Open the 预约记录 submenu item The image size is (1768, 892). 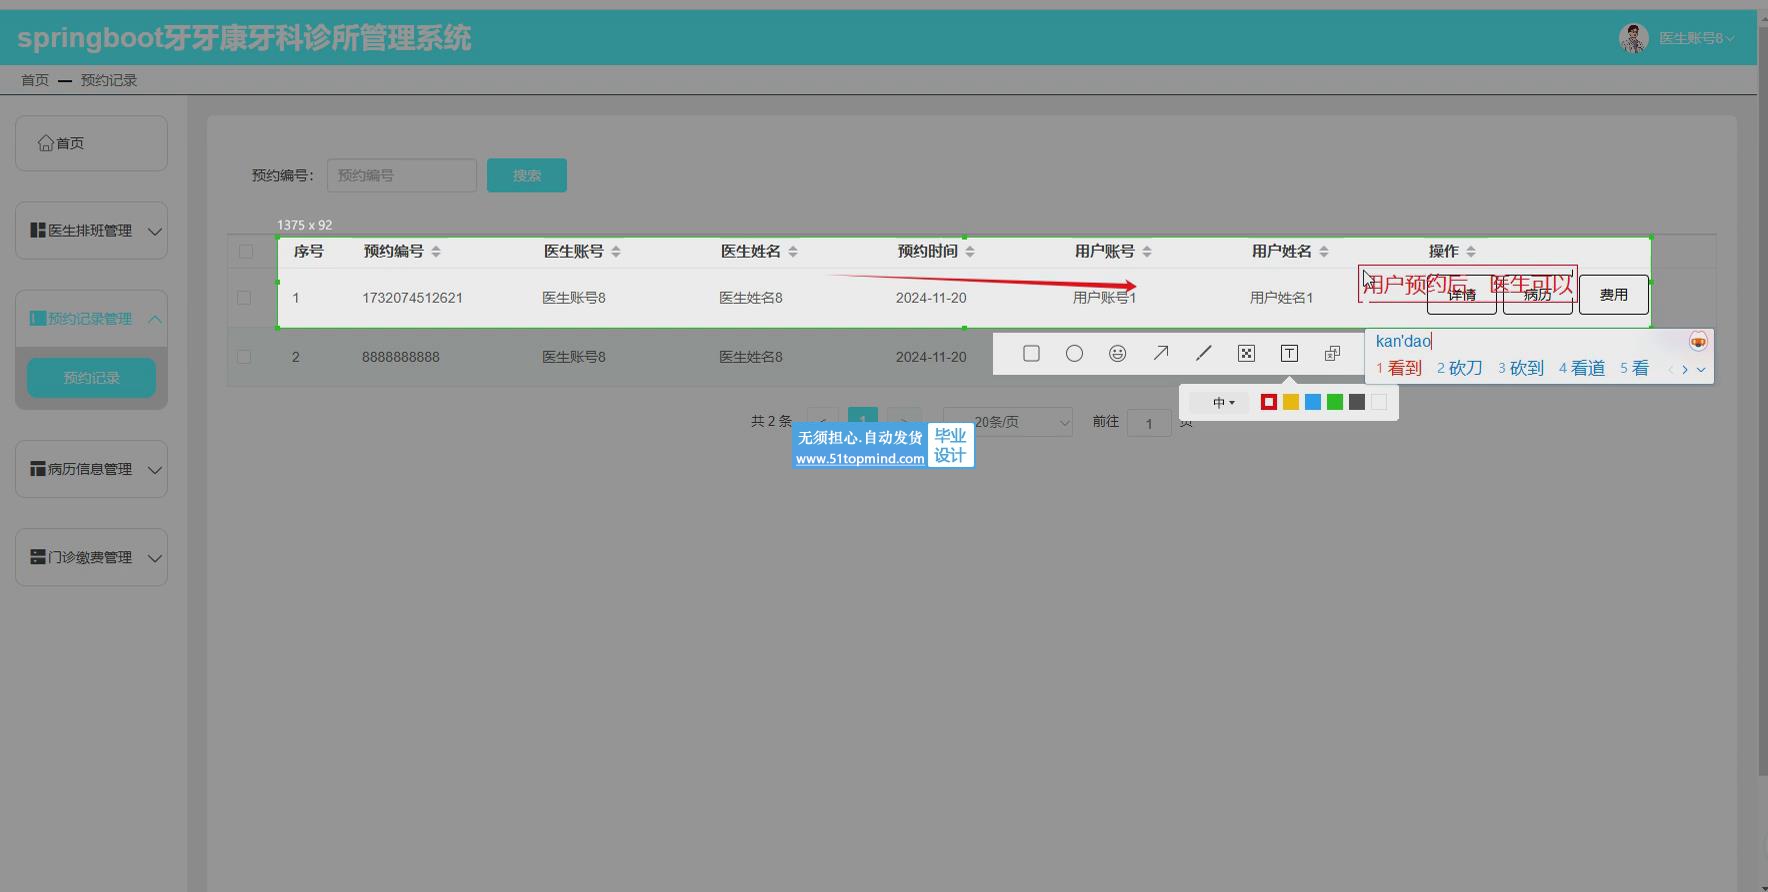coord(91,378)
